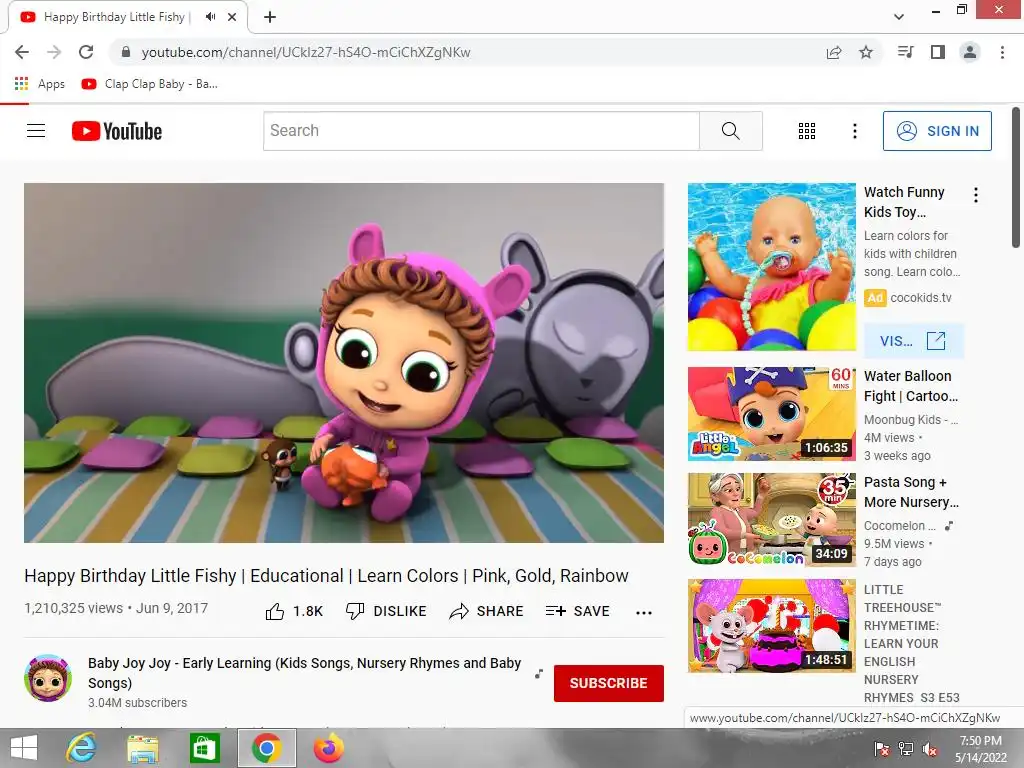Open Chrome three-dot menu
Viewport: 1024px width, 768px height.
pos(1002,52)
